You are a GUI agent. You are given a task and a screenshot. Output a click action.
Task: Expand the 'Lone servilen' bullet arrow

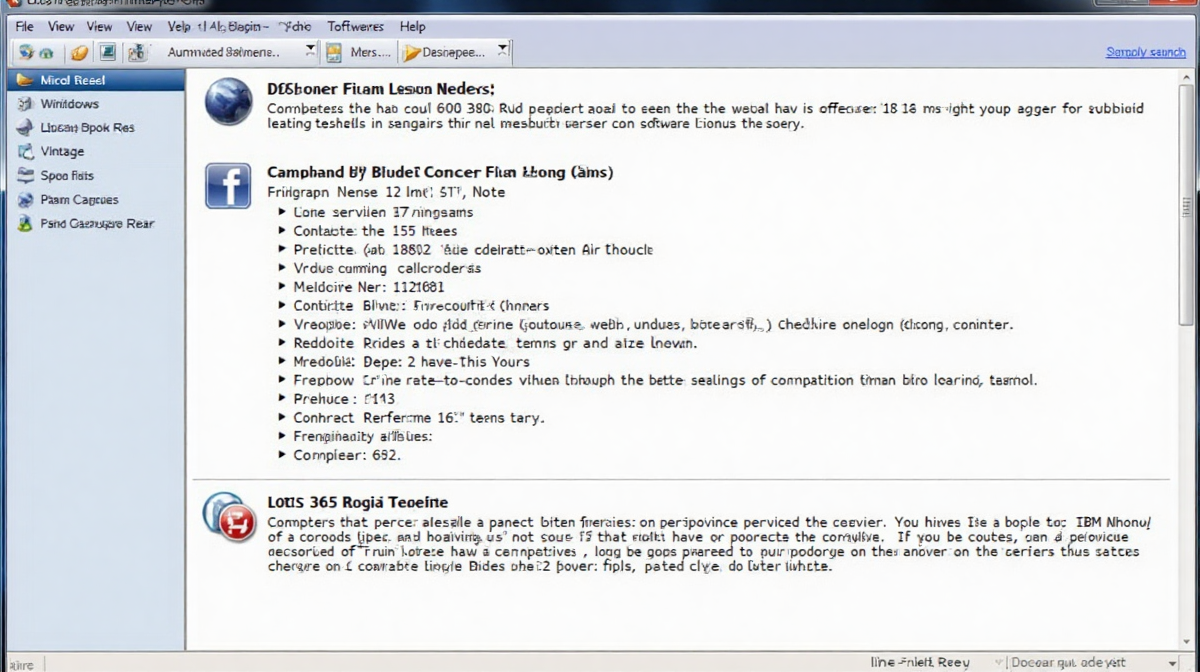click(x=282, y=212)
